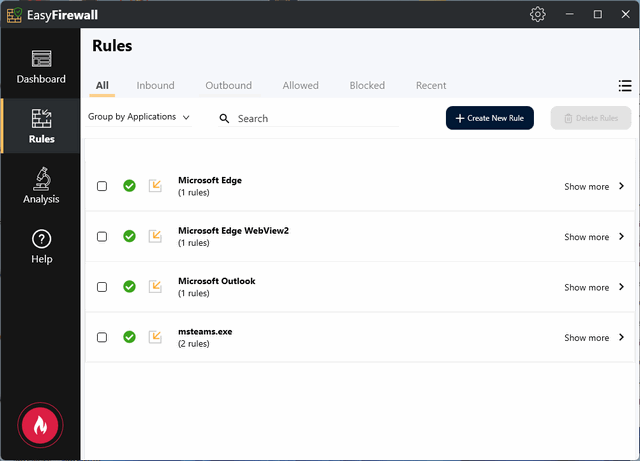640x461 pixels.
Task: Select the Outbound tab
Action: click(228, 85)
